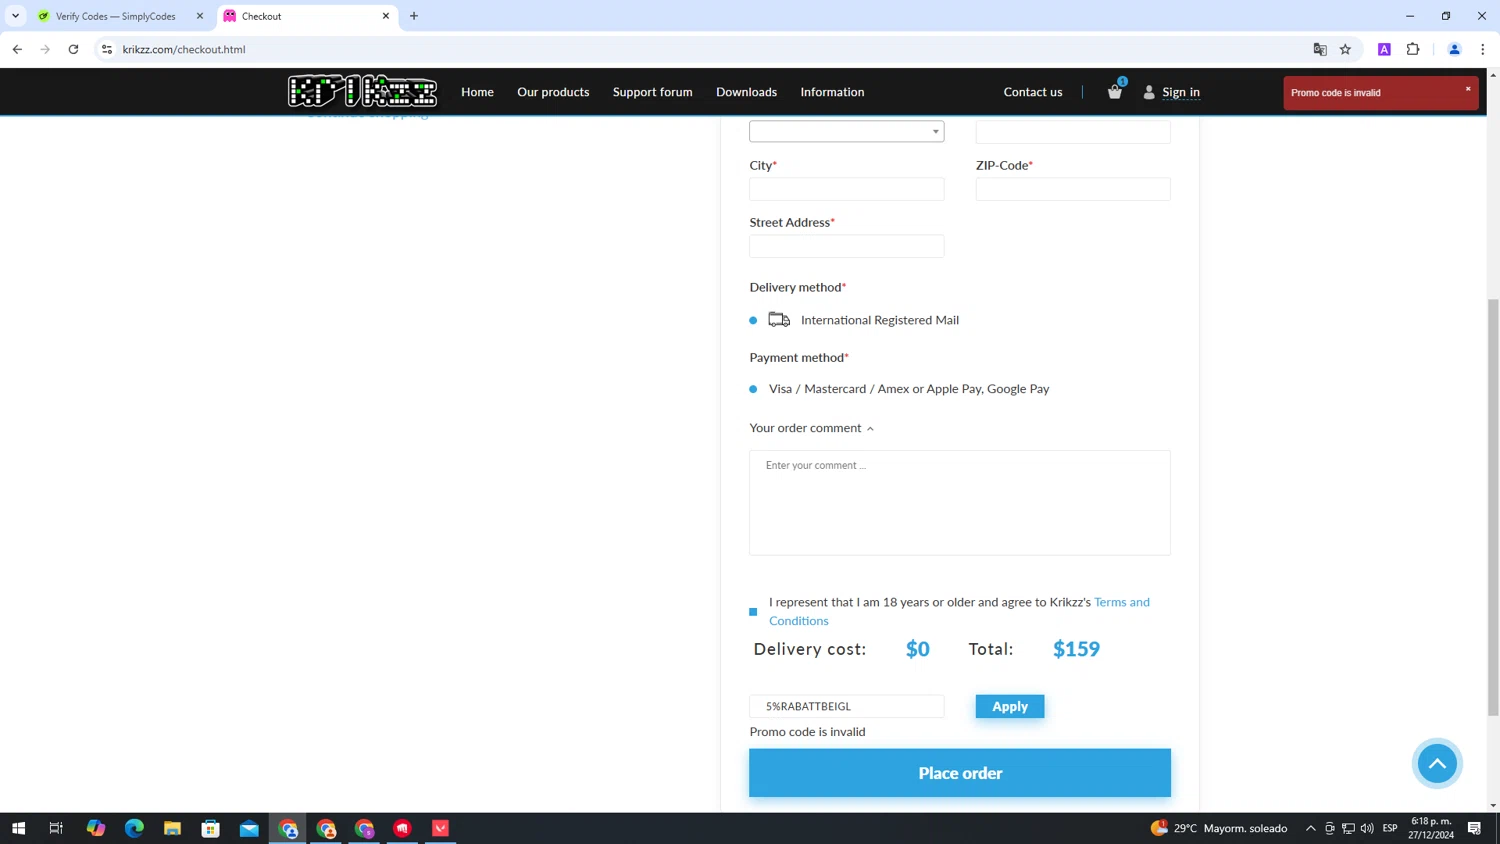Click the ZIP-Code input field
This screenshot has width=1500, height=844.
1073,189
